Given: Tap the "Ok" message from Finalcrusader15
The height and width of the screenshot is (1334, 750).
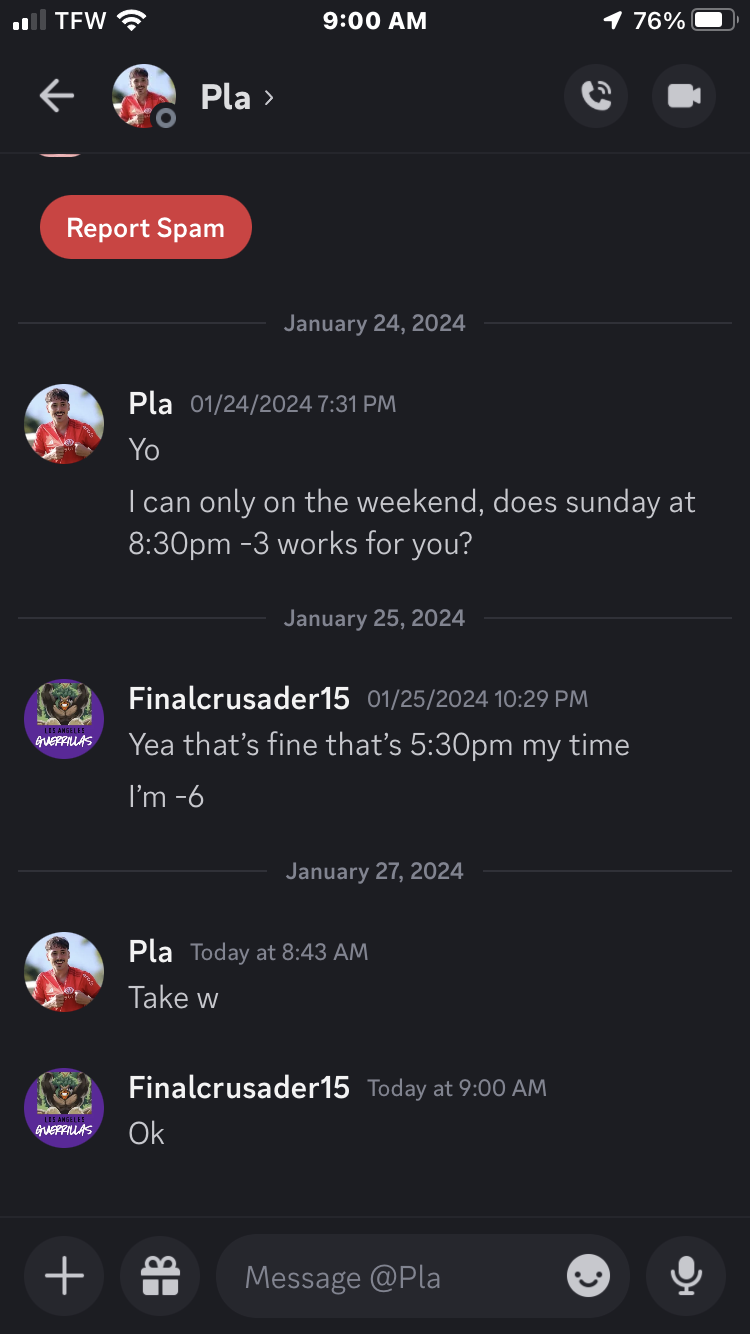Looking at the screenshot, I should click(x=147, y=1134).
